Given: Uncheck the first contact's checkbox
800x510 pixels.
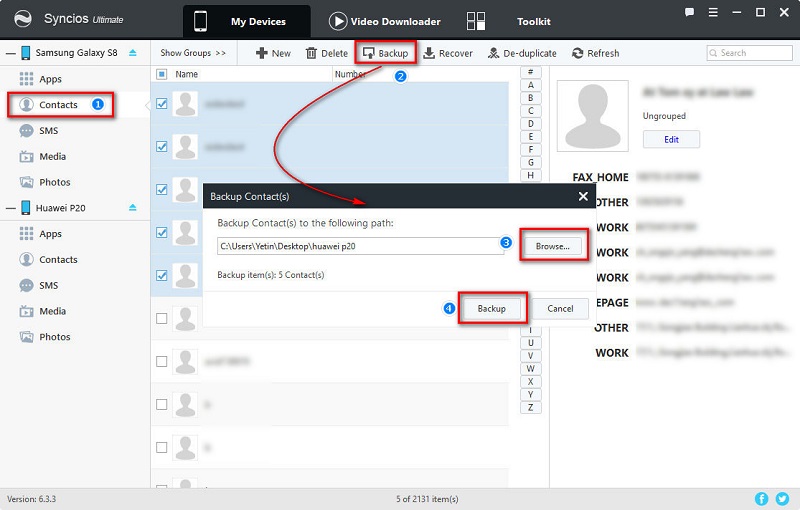Looking at the screenshot, I should coord(162,104).
